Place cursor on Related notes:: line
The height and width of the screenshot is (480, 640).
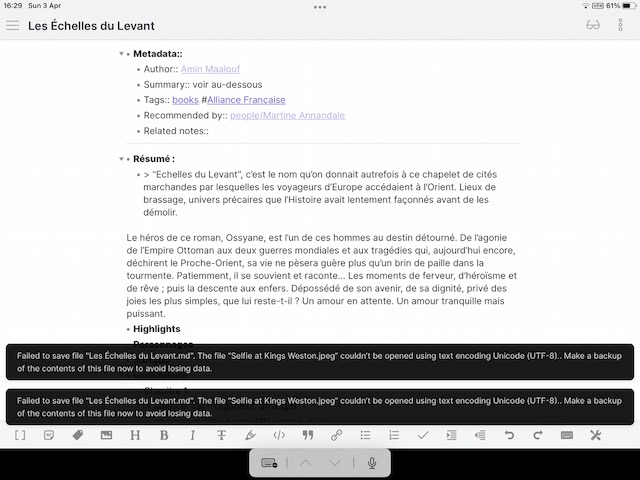pyautogui.click(x=176, y=131)
